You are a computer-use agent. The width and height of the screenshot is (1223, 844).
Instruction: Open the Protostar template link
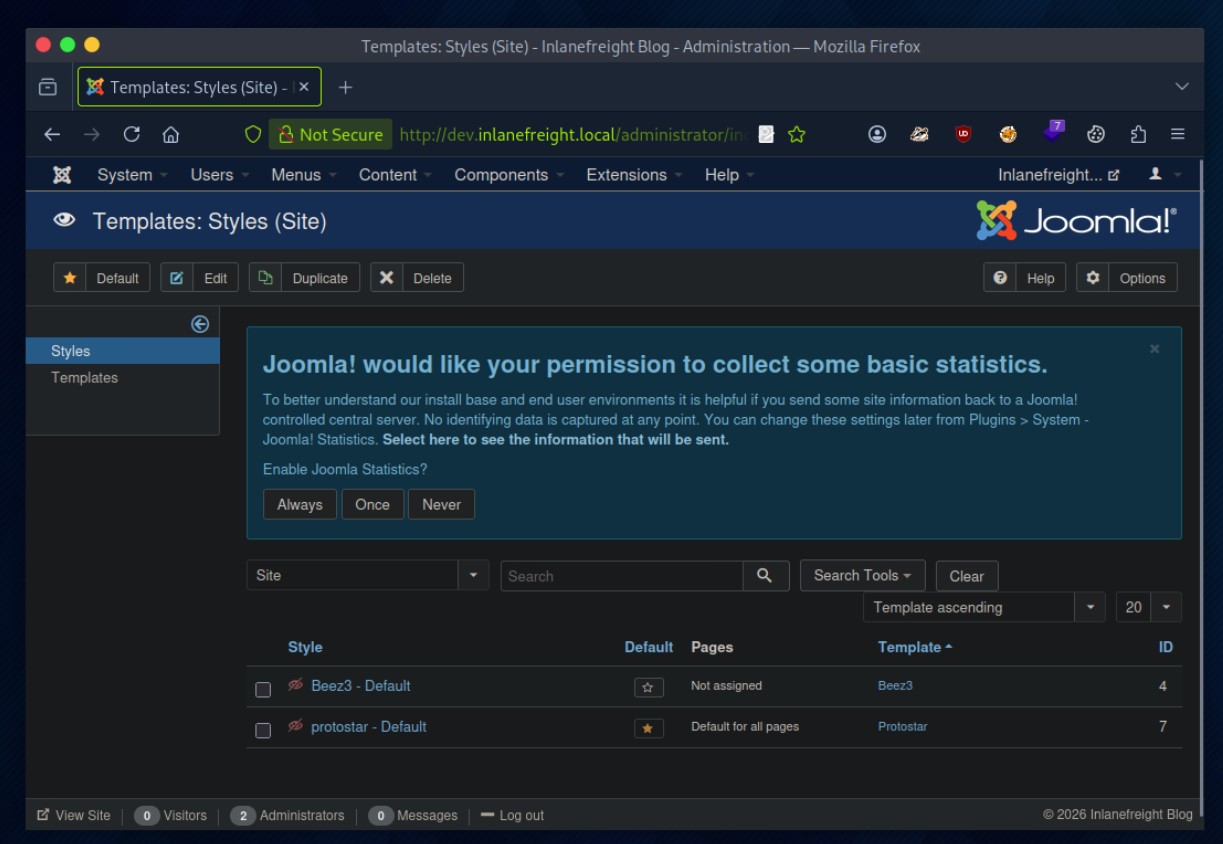[902, 727]
